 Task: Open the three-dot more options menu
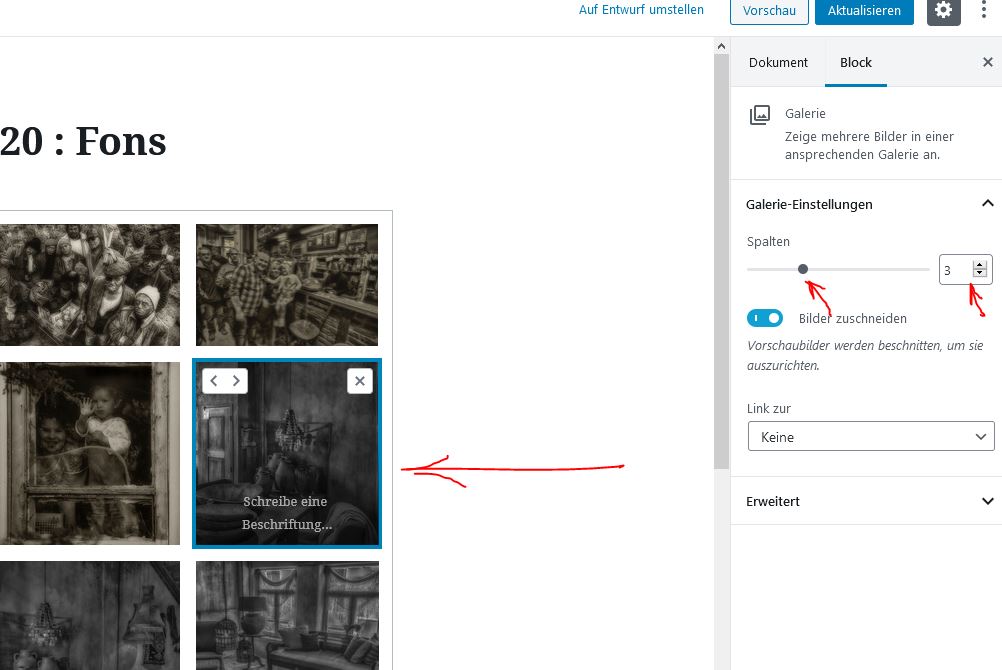point(985,11)
